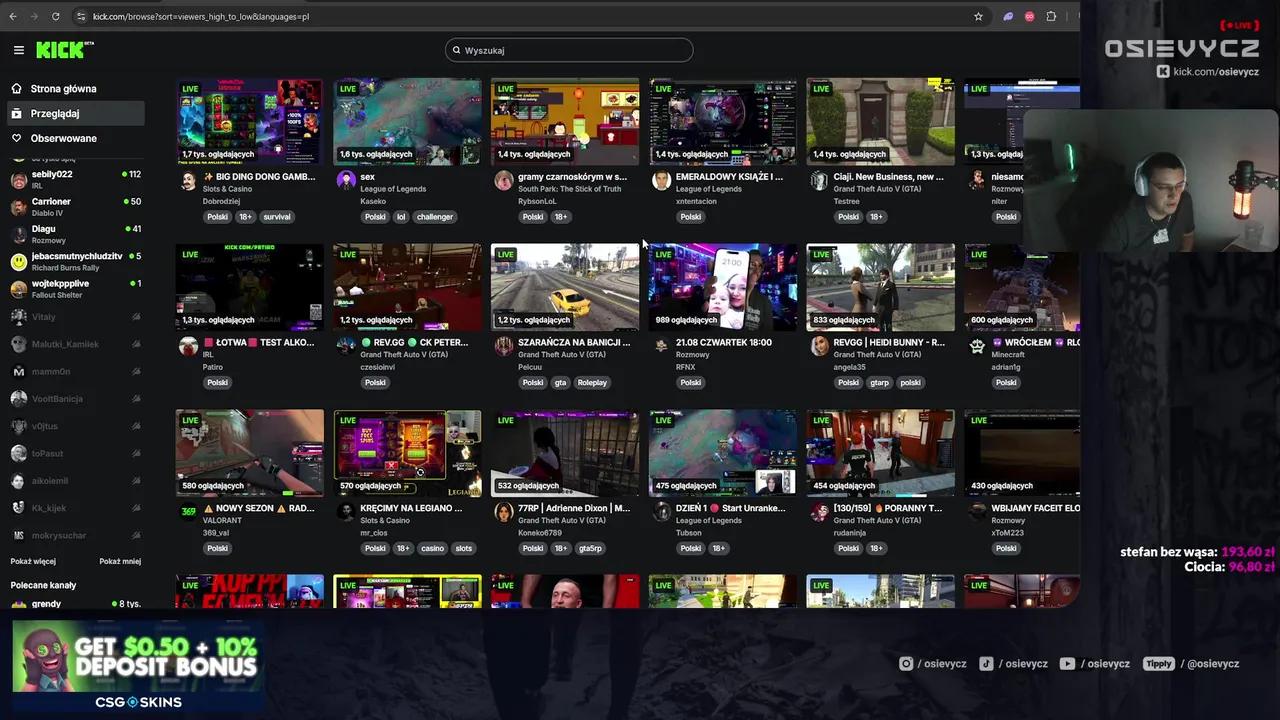Select the 'casino' tag under mr_cios stream
This screenshot has width=1280, height=720.
(x=432, y=548)
